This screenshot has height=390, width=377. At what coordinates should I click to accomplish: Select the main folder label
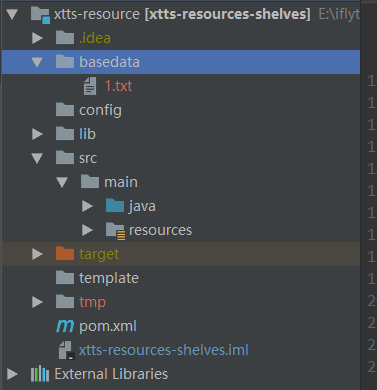[121, 182]
